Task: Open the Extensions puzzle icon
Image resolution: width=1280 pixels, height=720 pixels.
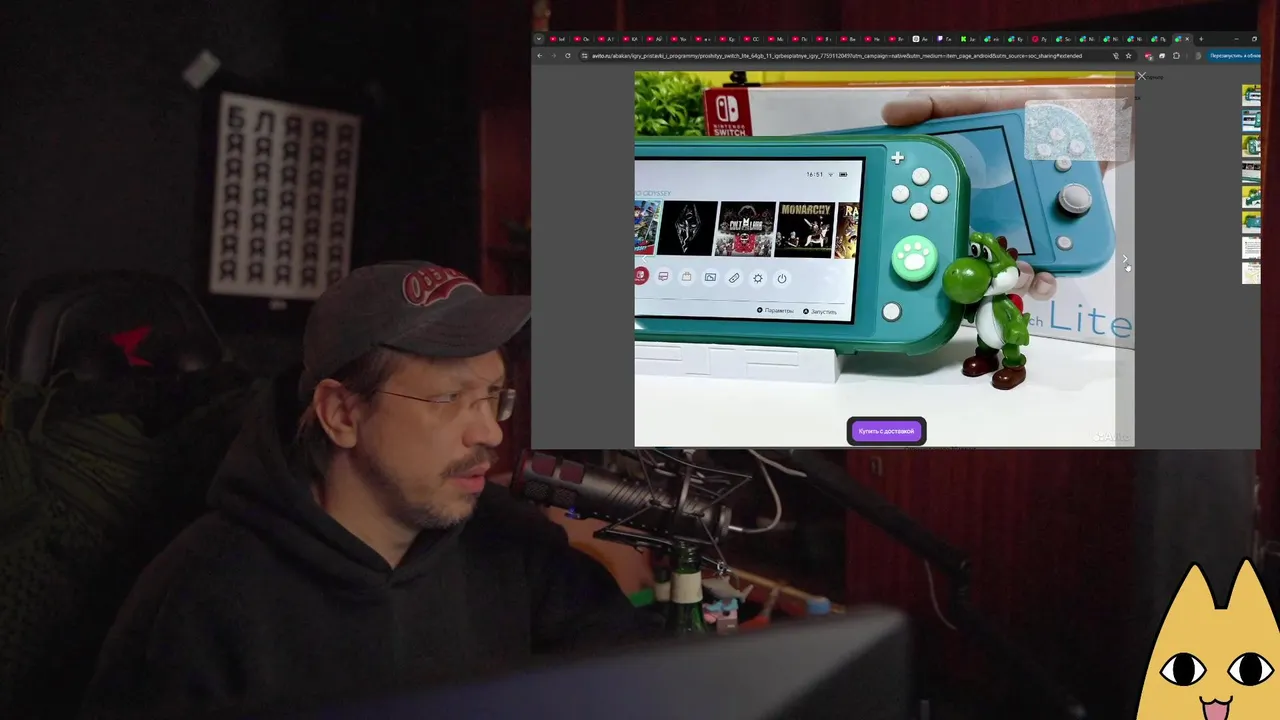Action: tap(1176, 56)
